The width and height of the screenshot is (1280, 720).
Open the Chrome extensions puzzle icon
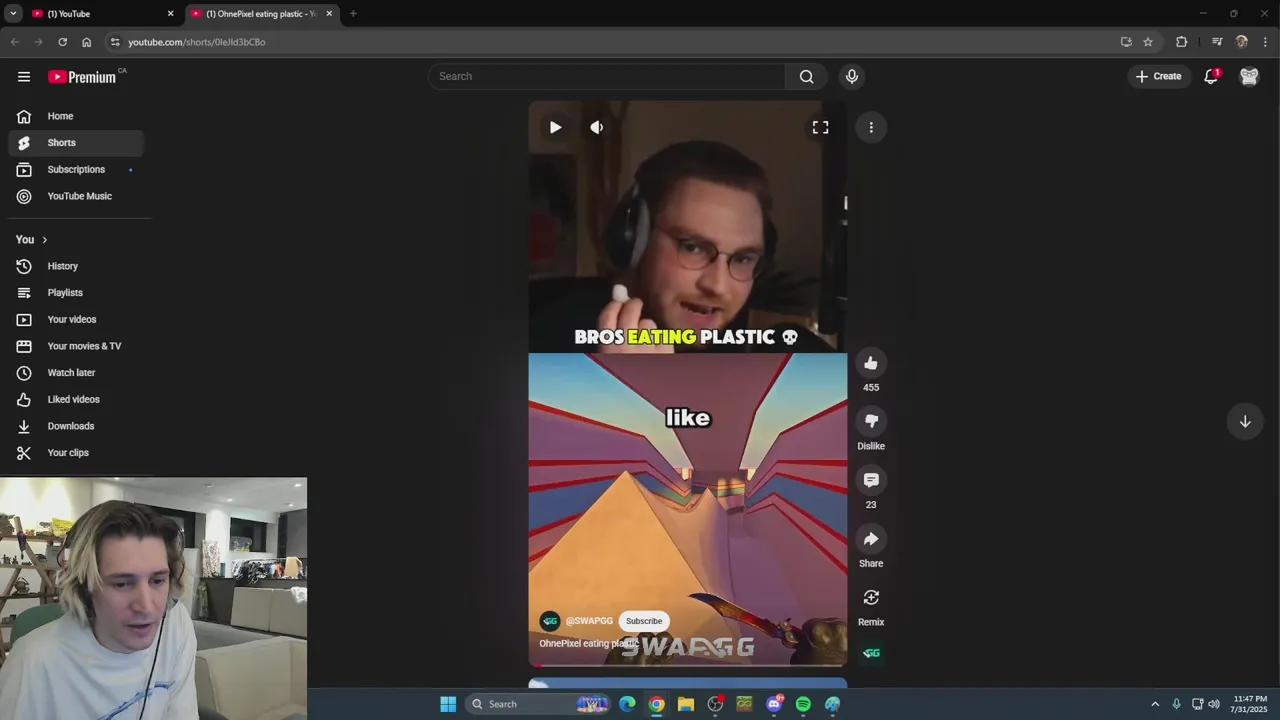tap(1181, 42)
